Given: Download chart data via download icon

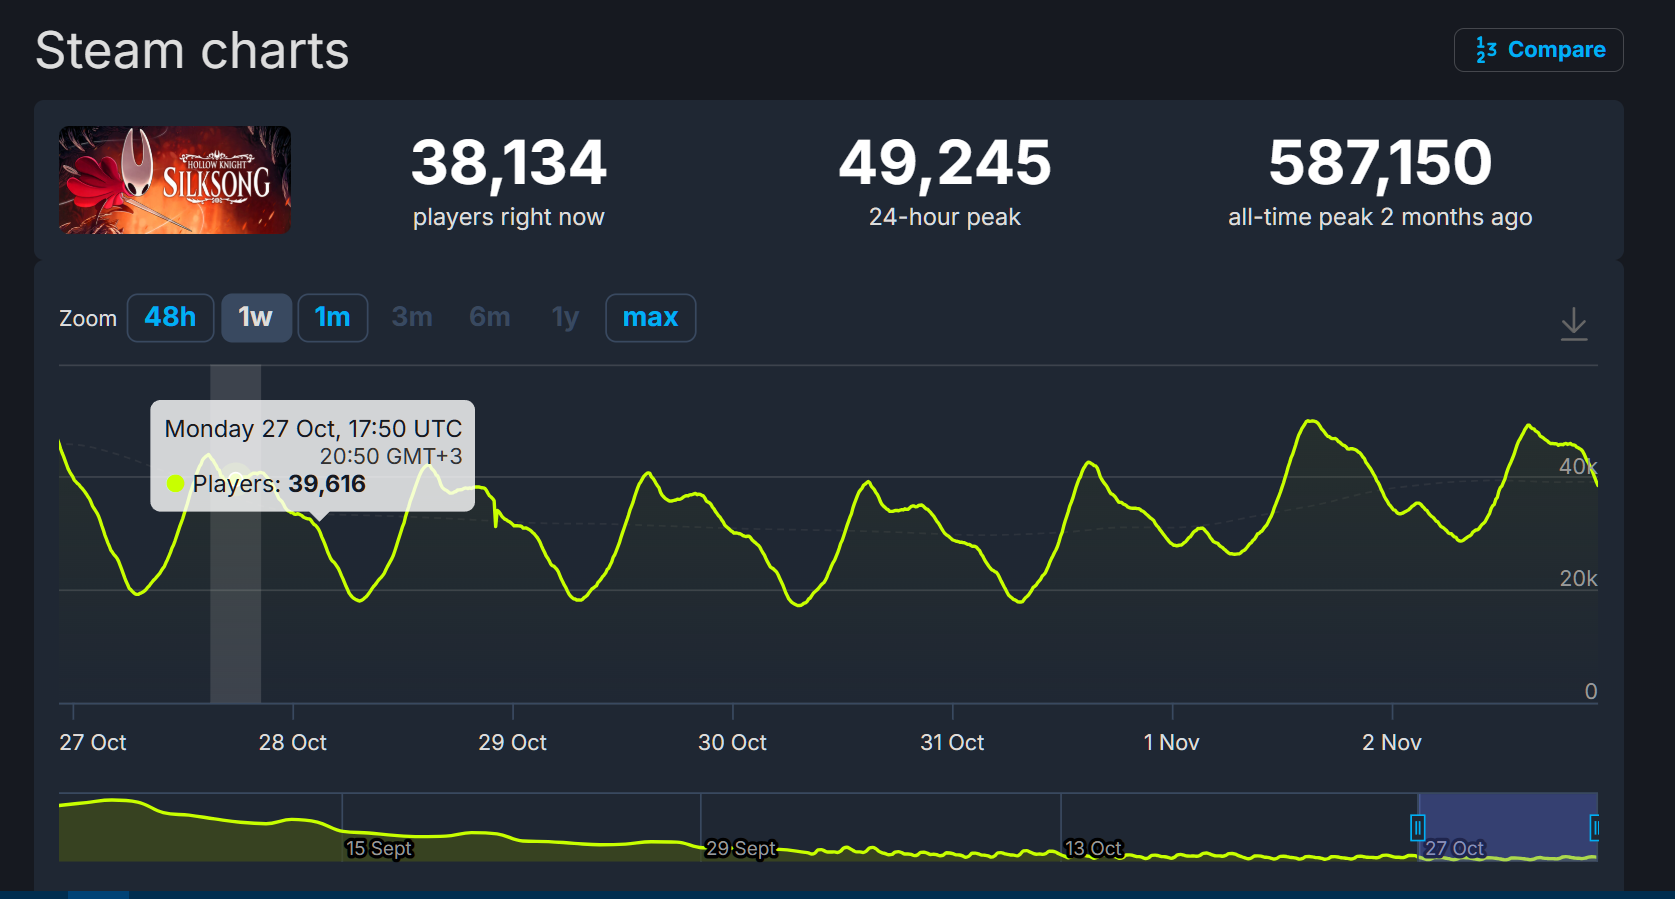Looking at the screenshot, I should pyautogui.click(x=1574, y=324).
